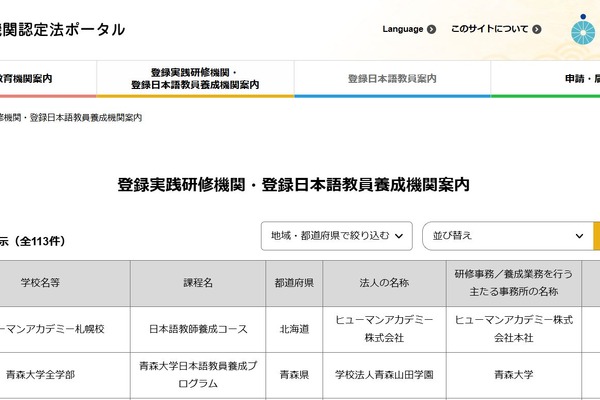Open the 登録実践研修機関・登録日本語教員養成機関案内 tab
600x400 pixels.
tap(195, 79)
